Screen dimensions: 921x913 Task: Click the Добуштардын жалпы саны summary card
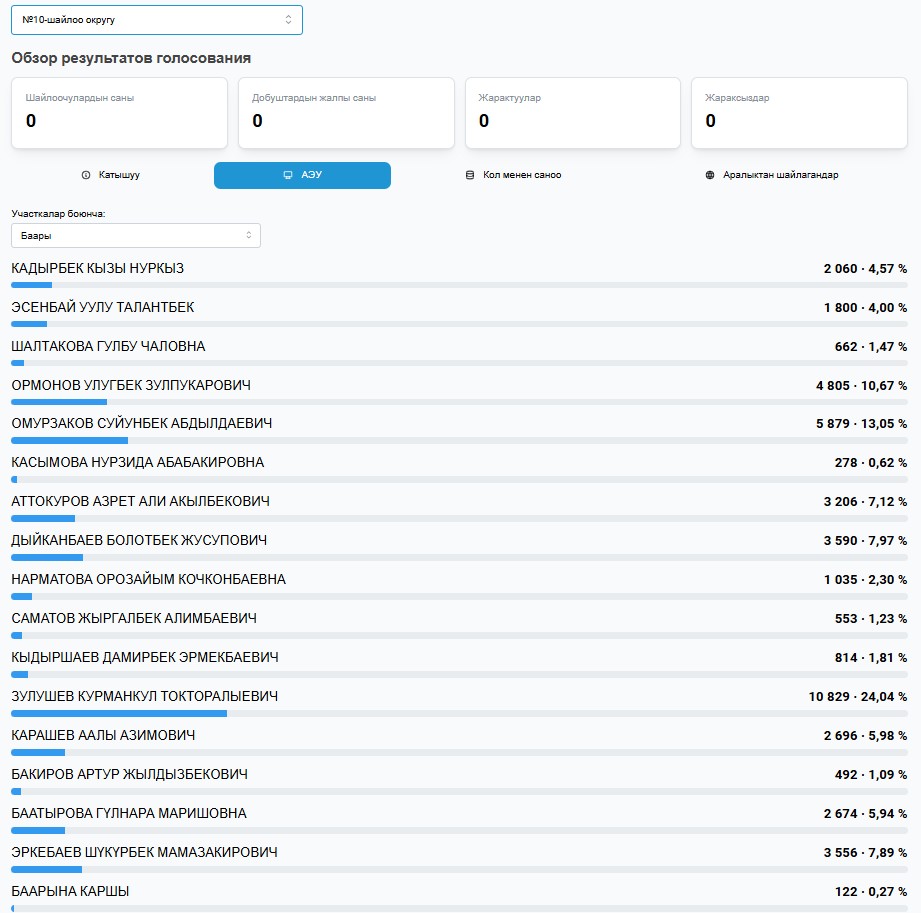tap(345, 113)
